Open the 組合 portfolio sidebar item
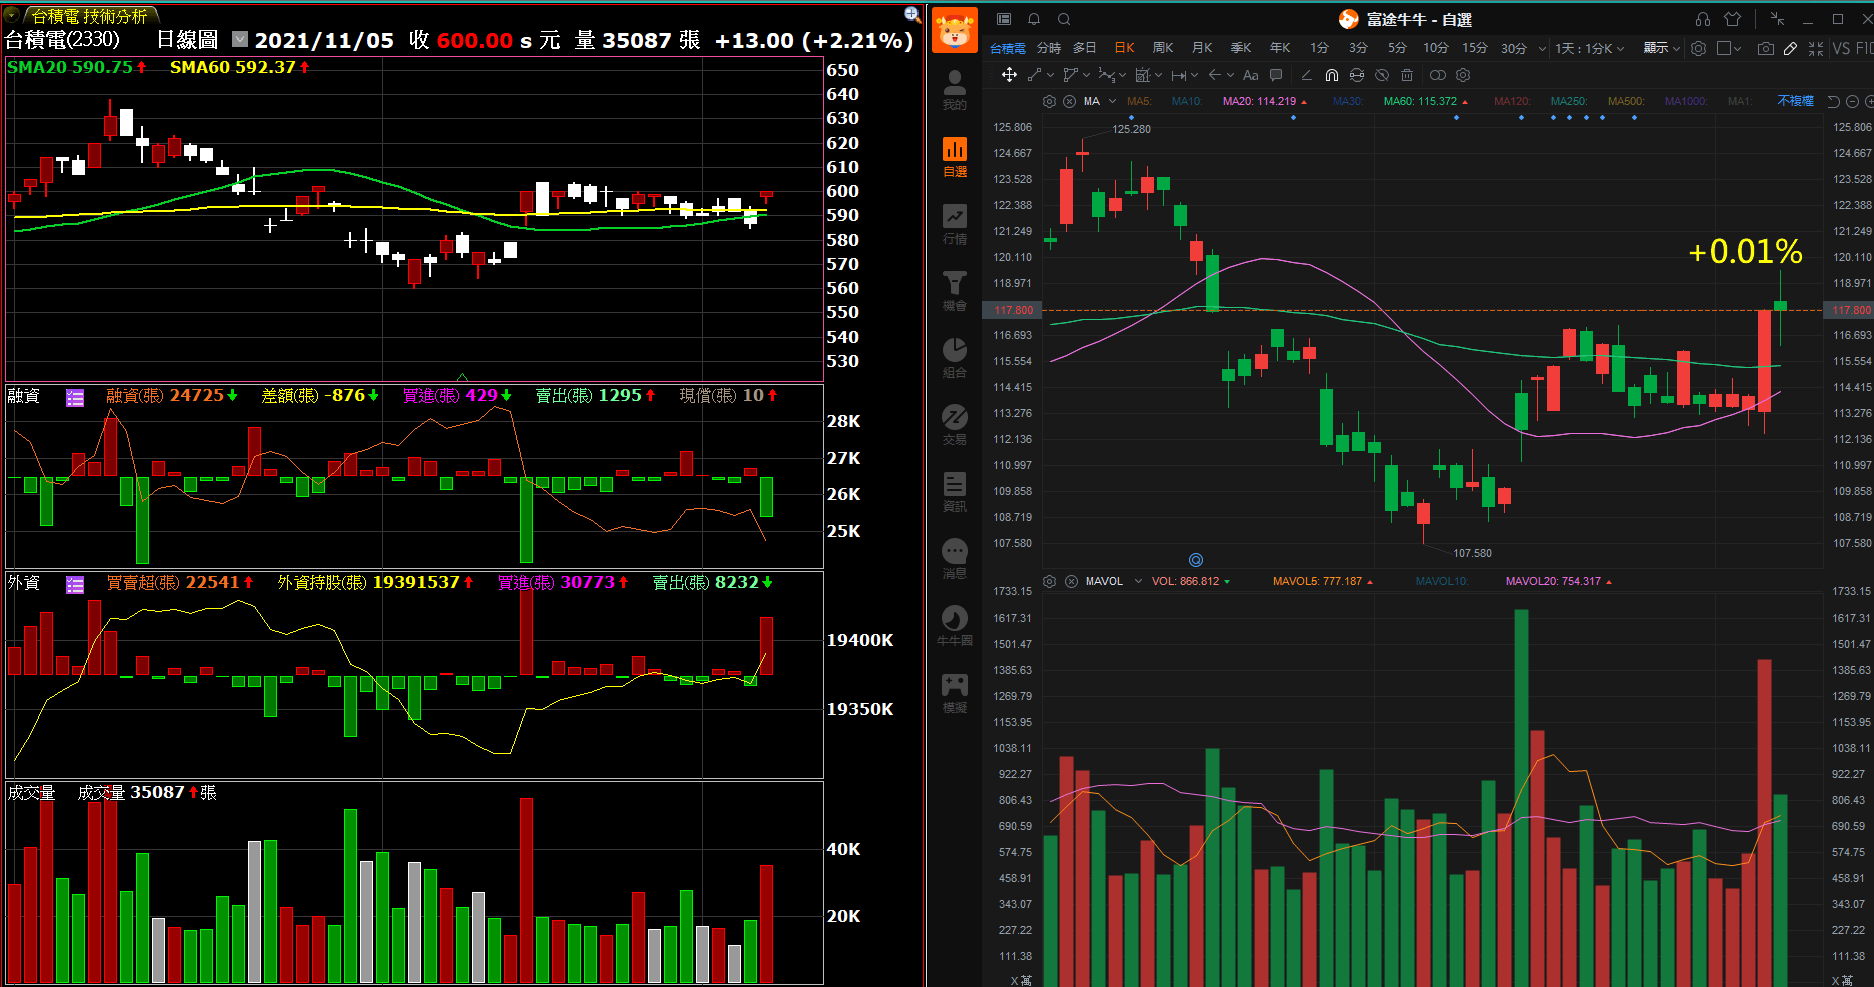1874x987 pixels. click(x=955, y=358)
